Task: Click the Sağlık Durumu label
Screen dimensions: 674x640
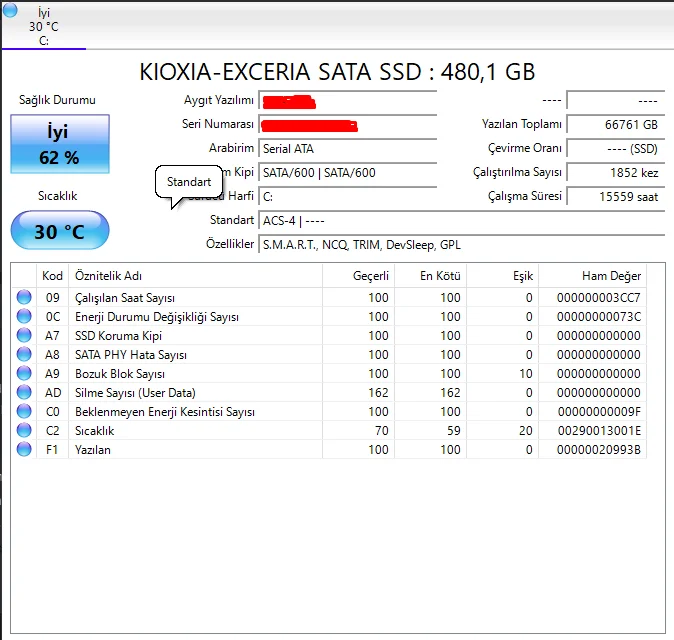Action: pyautogui.click(x=57, y=100)
